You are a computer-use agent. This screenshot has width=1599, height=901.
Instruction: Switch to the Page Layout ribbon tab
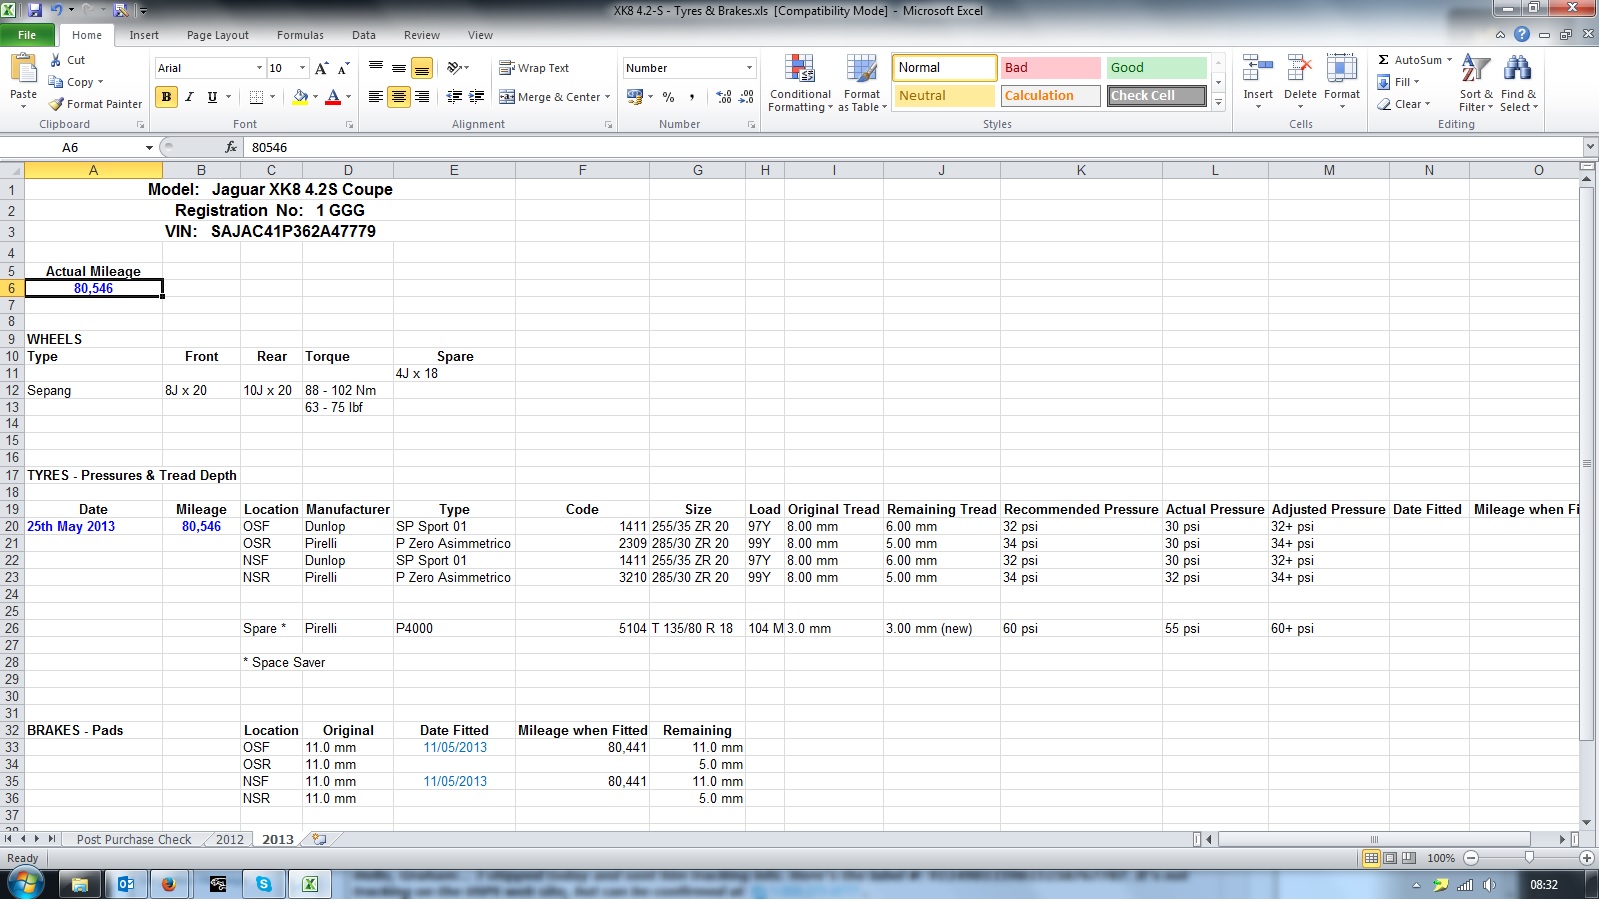tap(217, 35)
